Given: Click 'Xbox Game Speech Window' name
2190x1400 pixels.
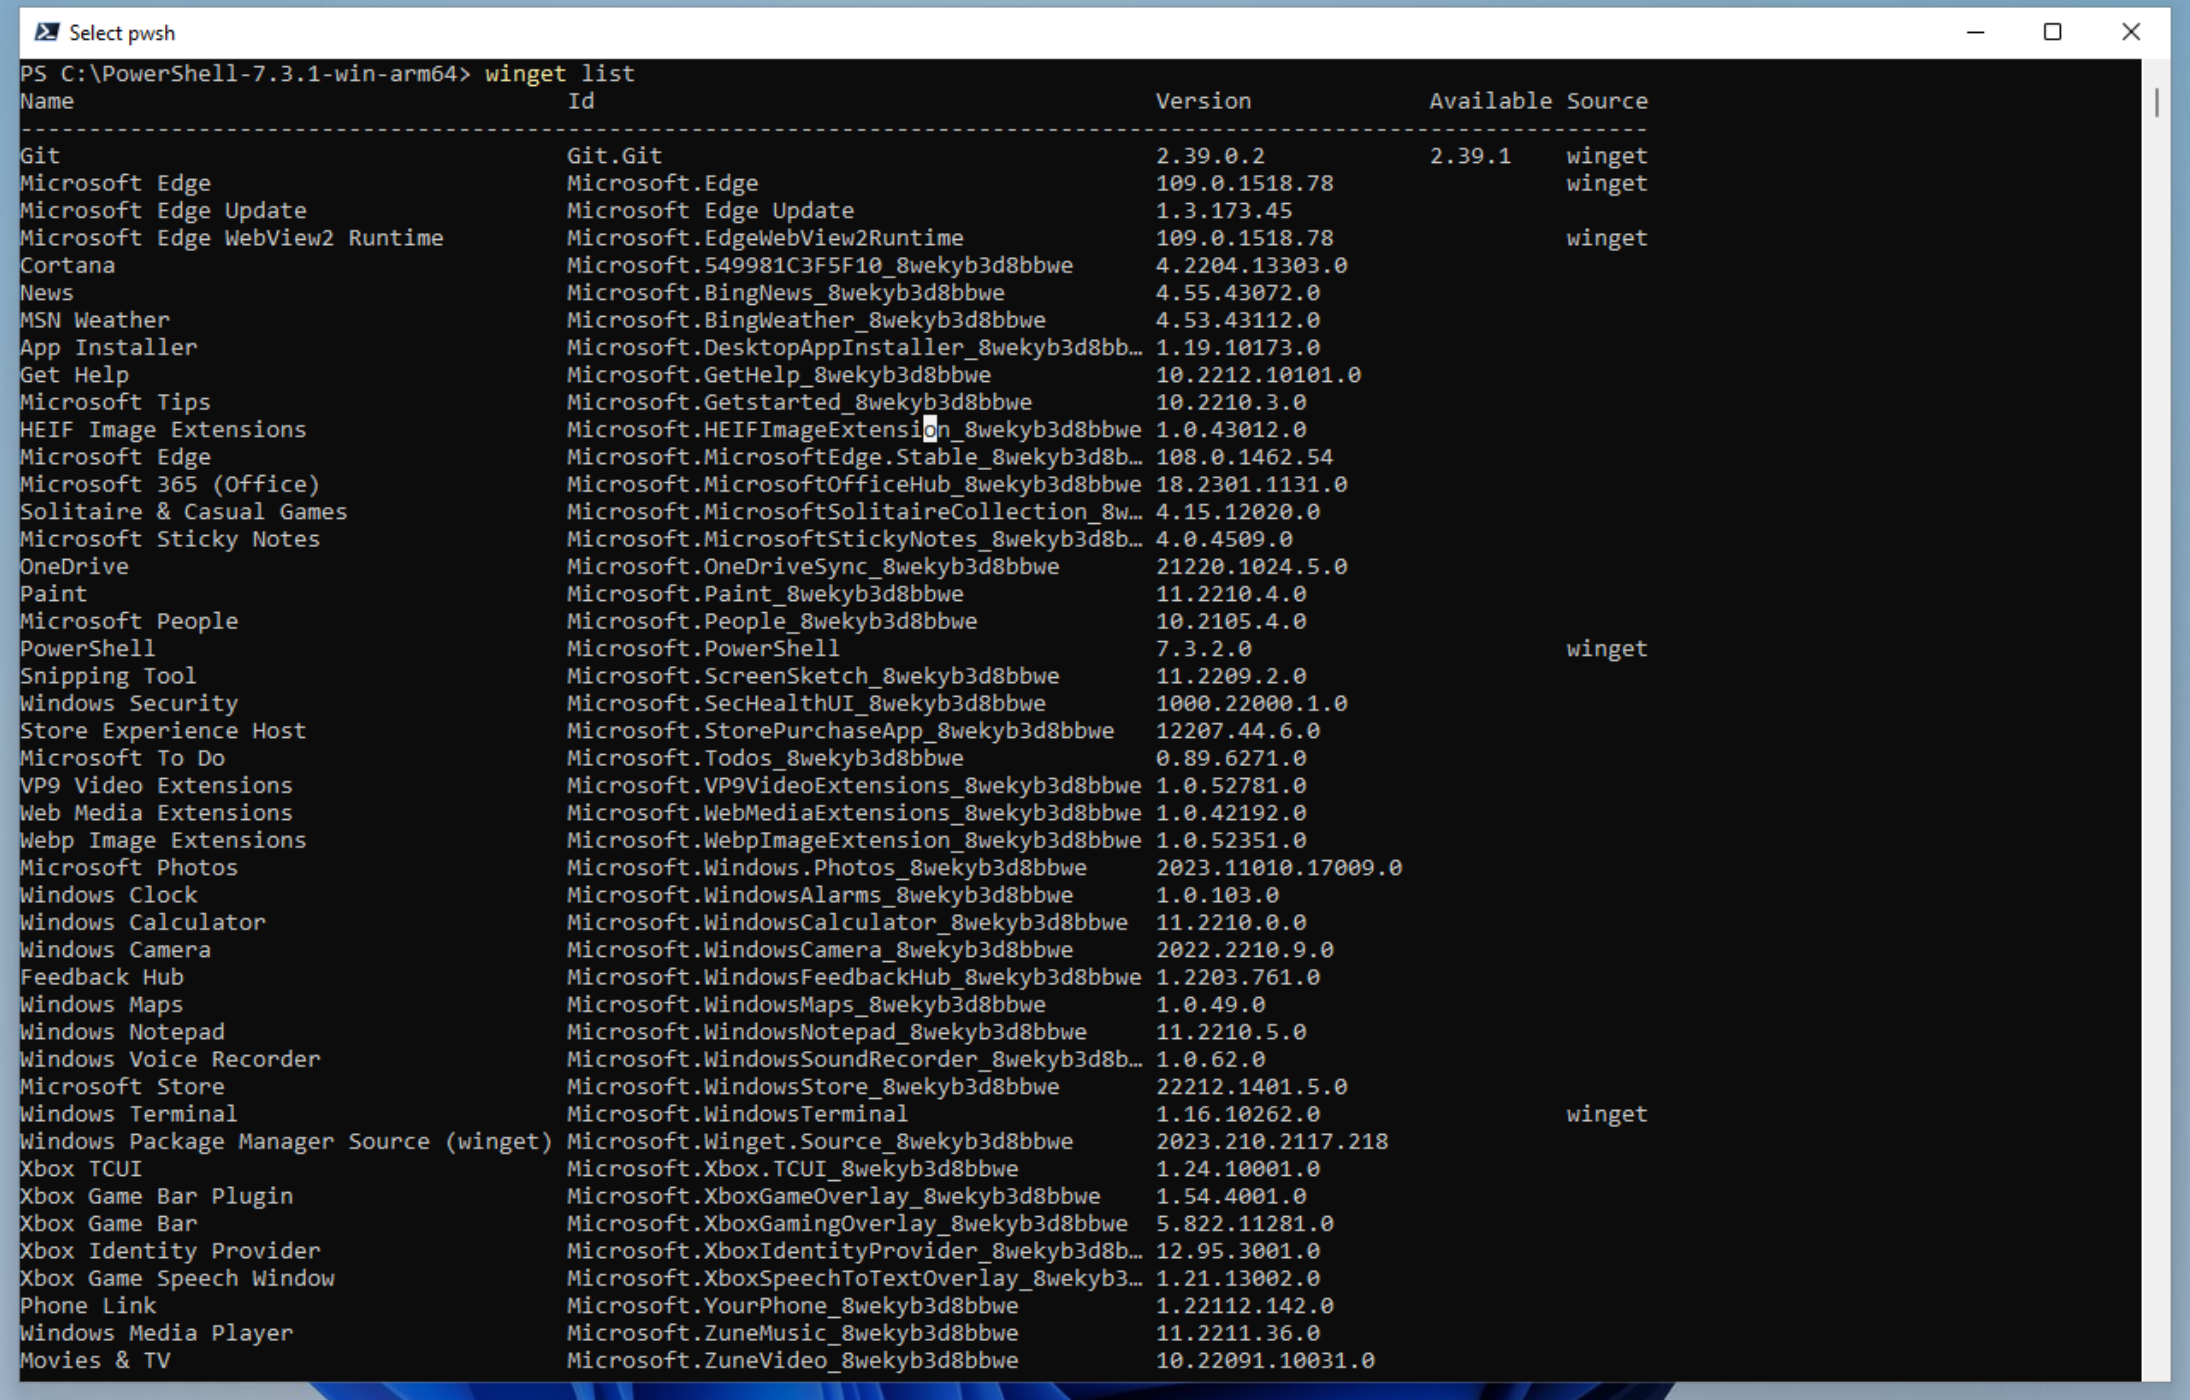Looking at the screenshot, I should (177, 1278).
